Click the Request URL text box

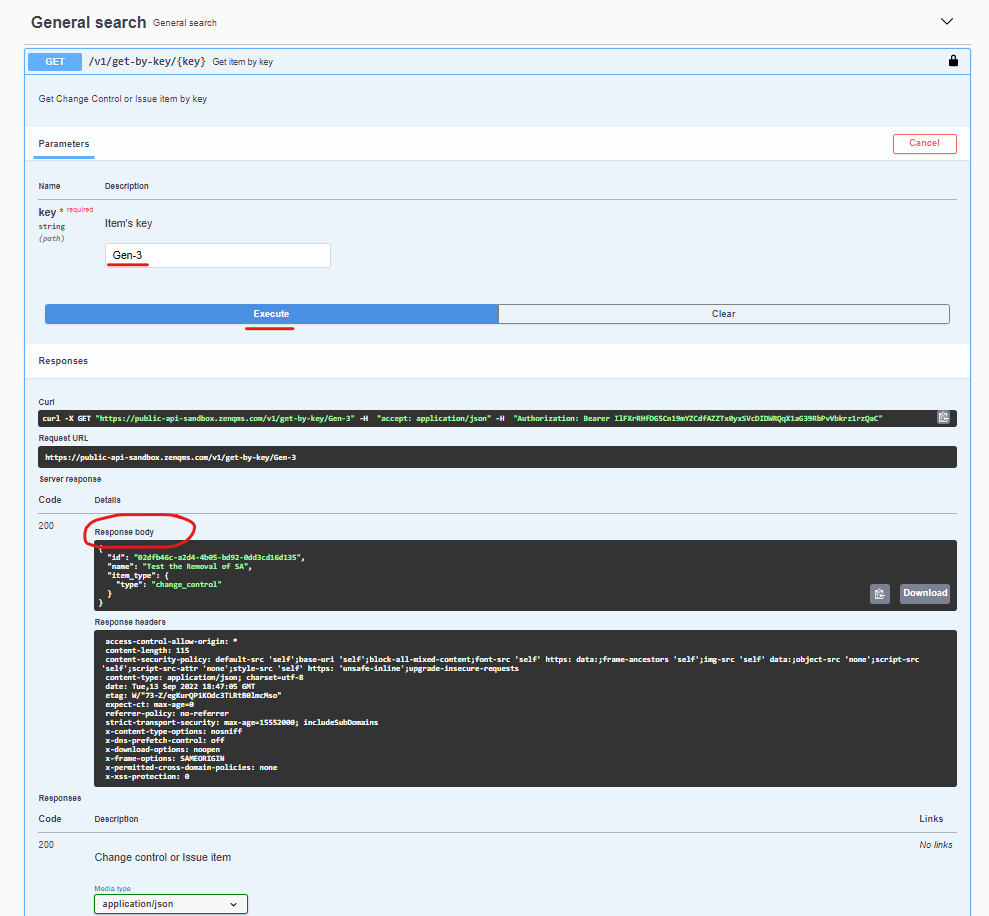pos(497,457)
